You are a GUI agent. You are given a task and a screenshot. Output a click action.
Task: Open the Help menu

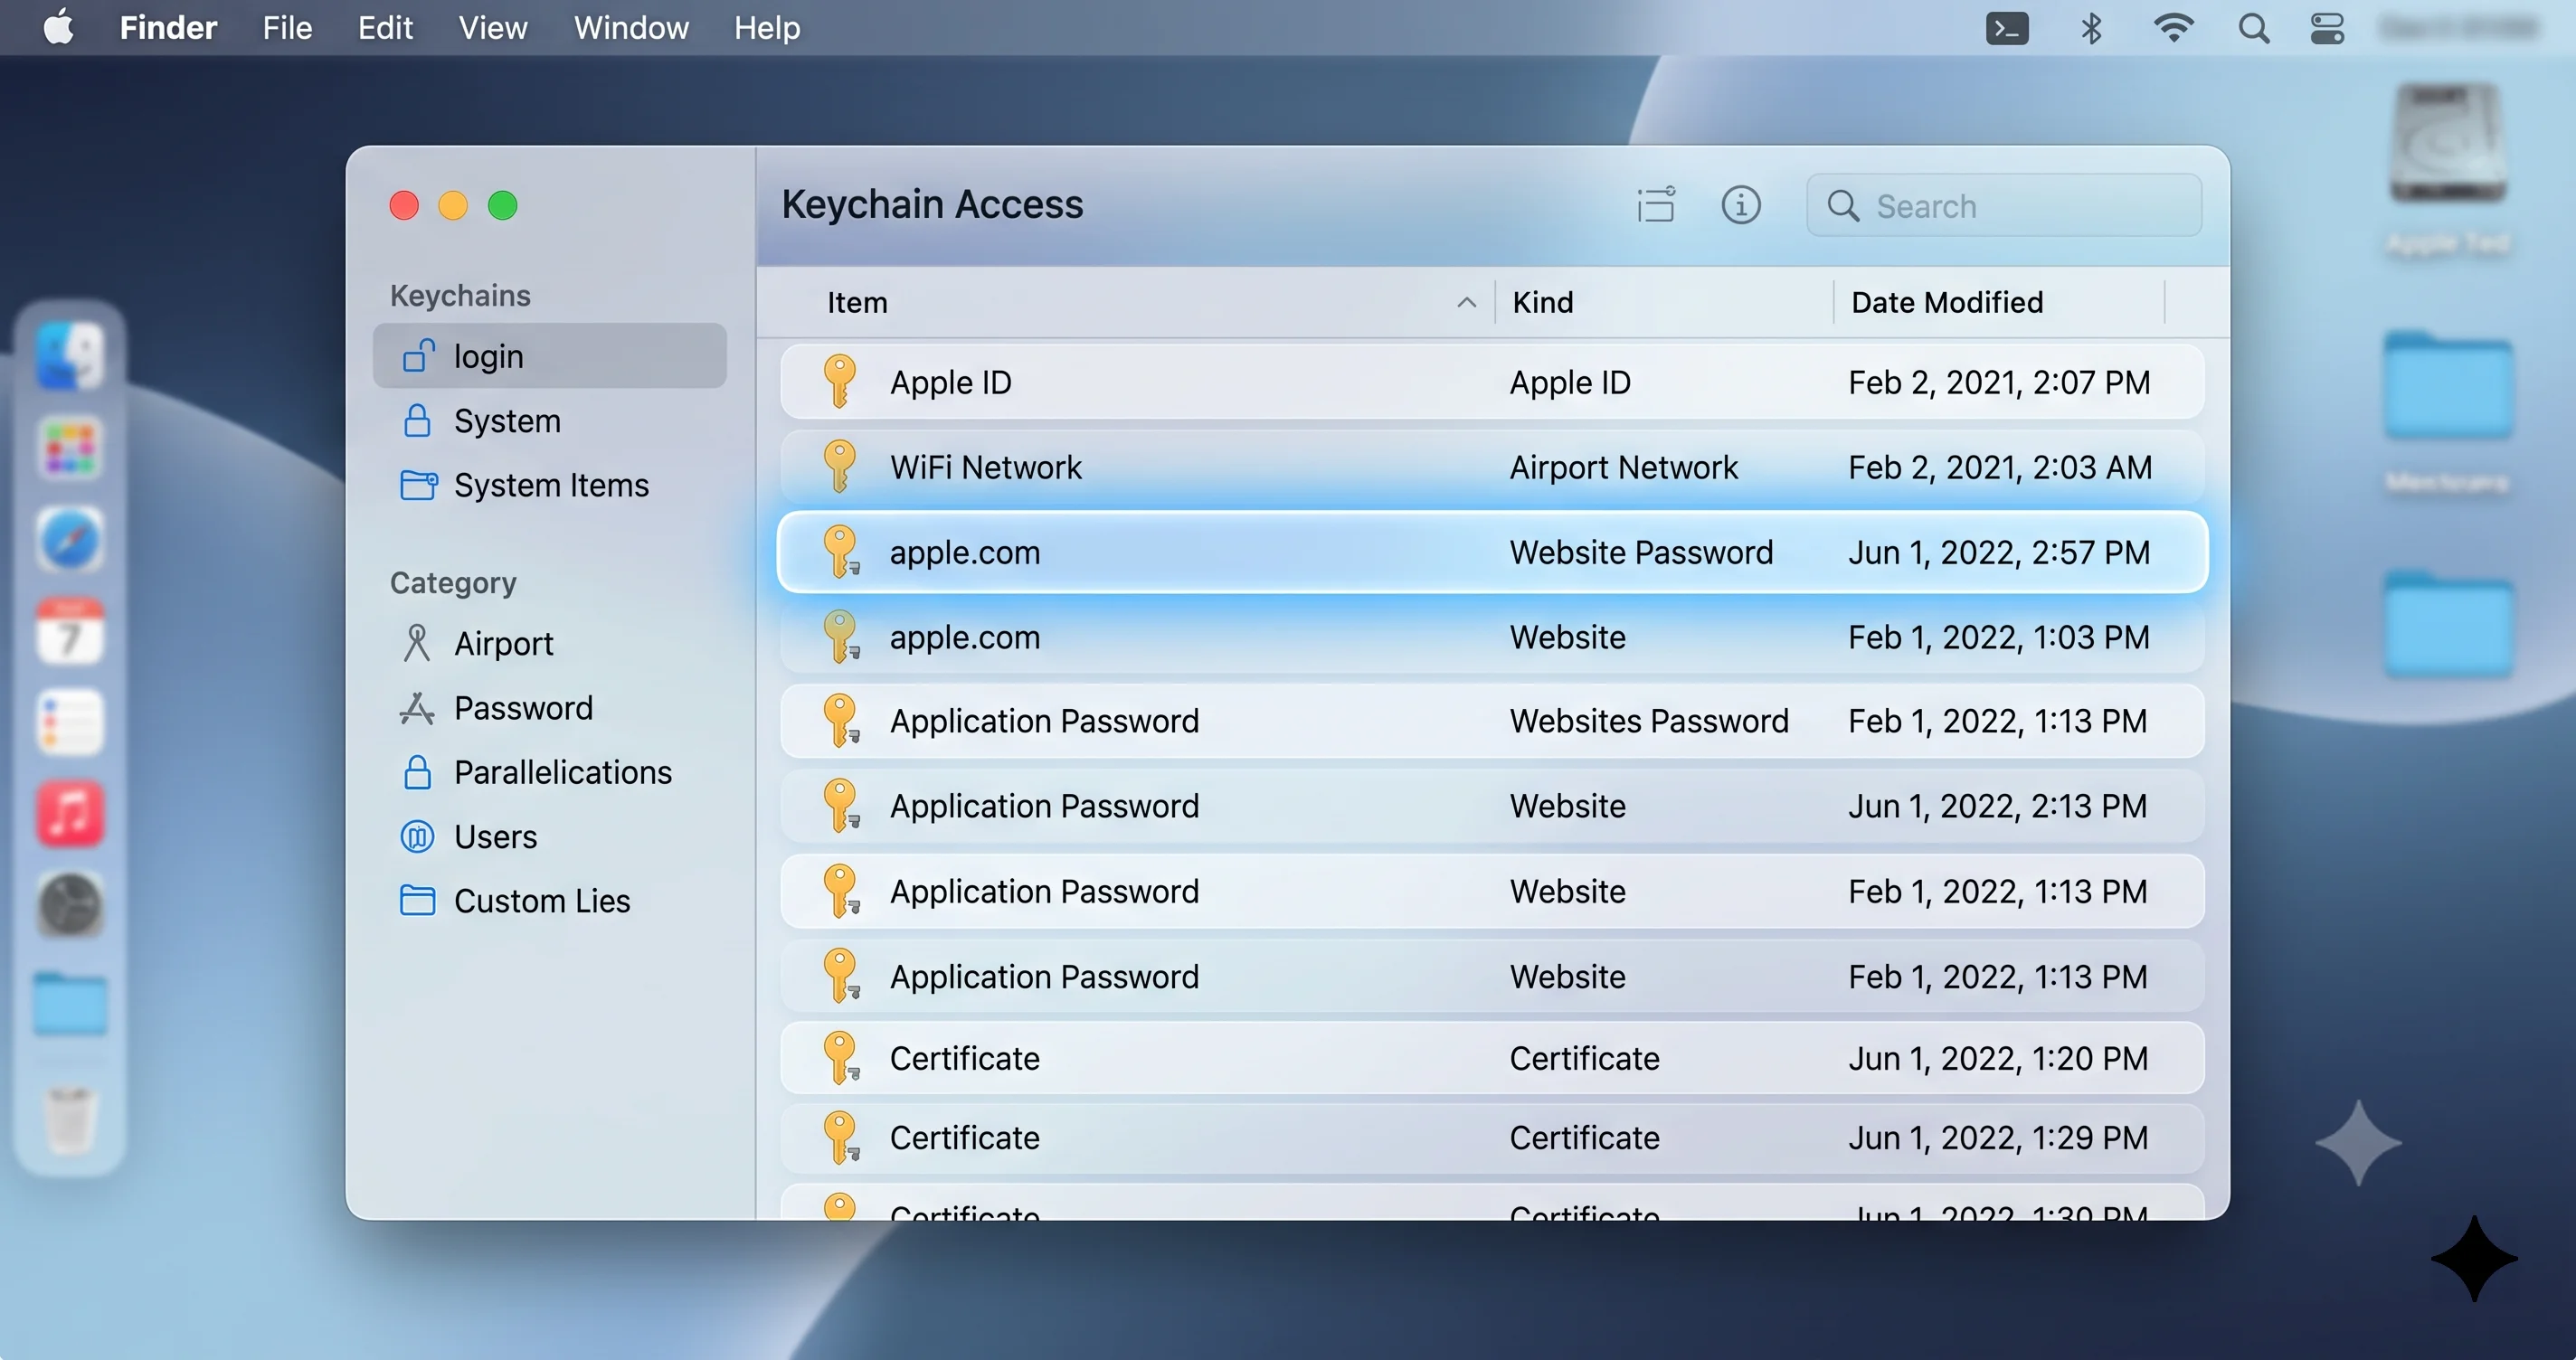(767, 28)
